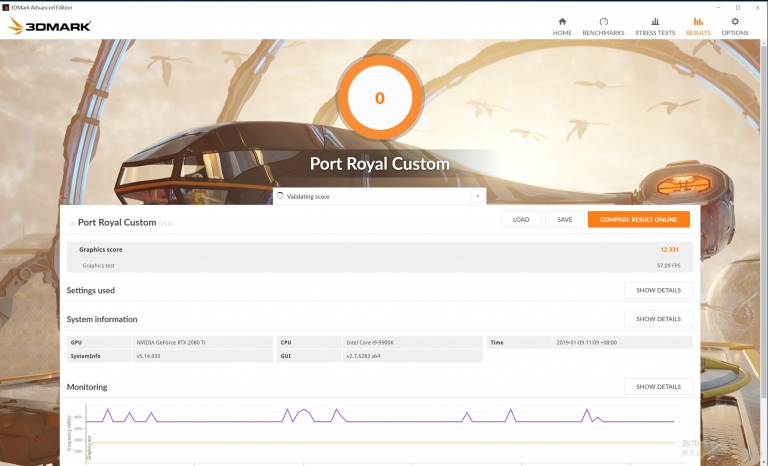The image size is (768, 466).
Task: Click the LOAD button
Action: click(x=521, y=220)
